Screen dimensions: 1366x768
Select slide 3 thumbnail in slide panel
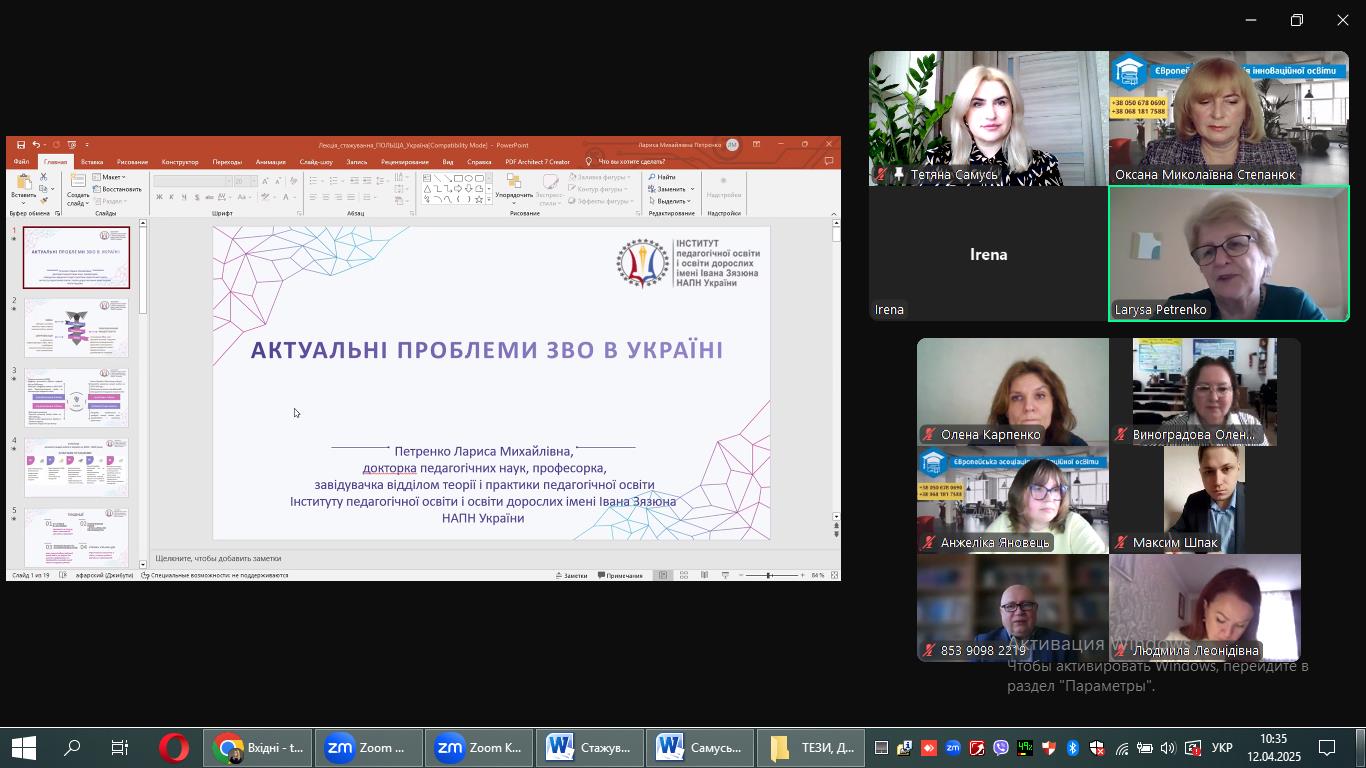77,397
